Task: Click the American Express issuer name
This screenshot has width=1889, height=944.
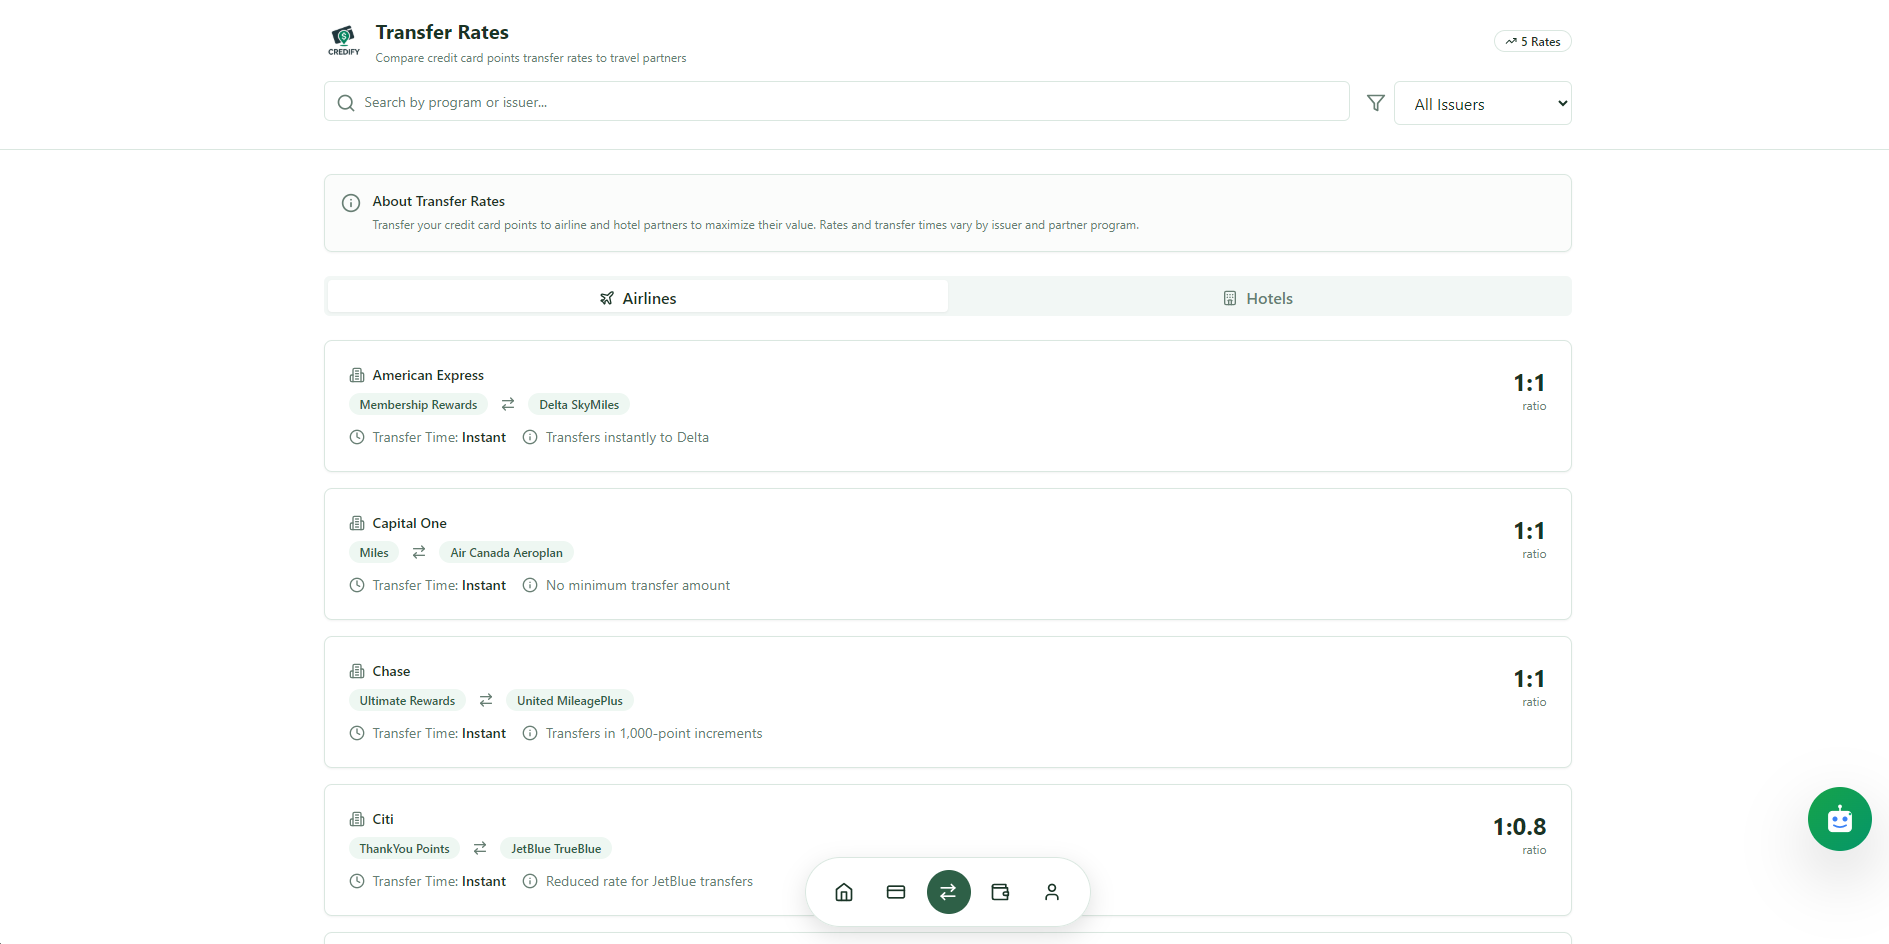Action: coord(428,375)
